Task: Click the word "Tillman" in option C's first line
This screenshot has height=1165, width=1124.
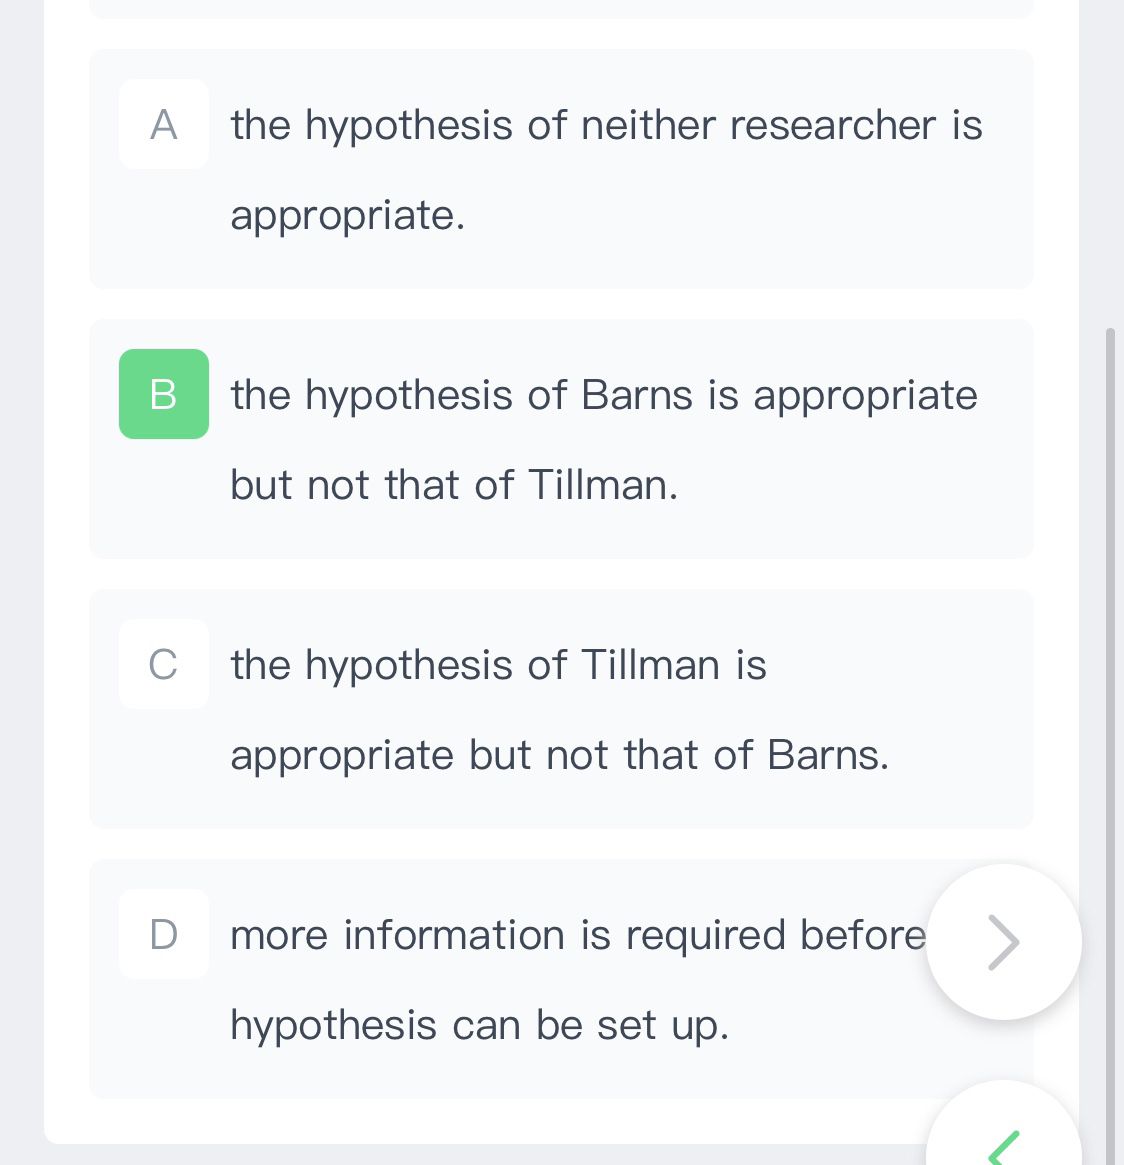Action: pyautogui.click(x=650, y=666)
